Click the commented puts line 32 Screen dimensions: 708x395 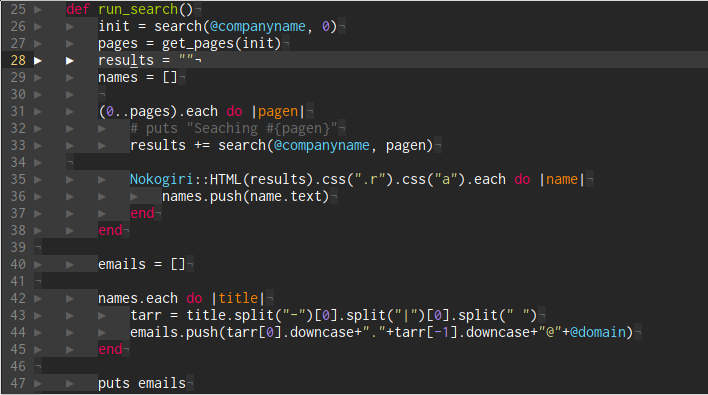tap(233, 129)
